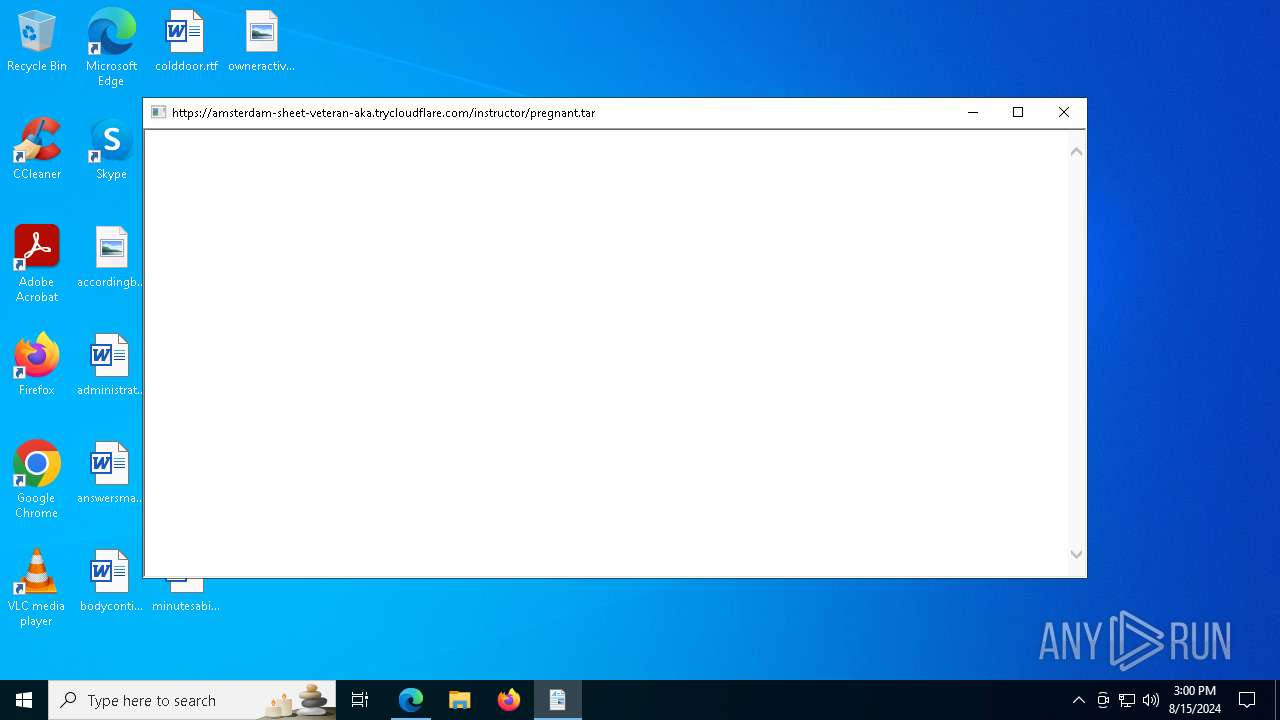Launch VLC media player shortcut

click(x=37, y=589)
